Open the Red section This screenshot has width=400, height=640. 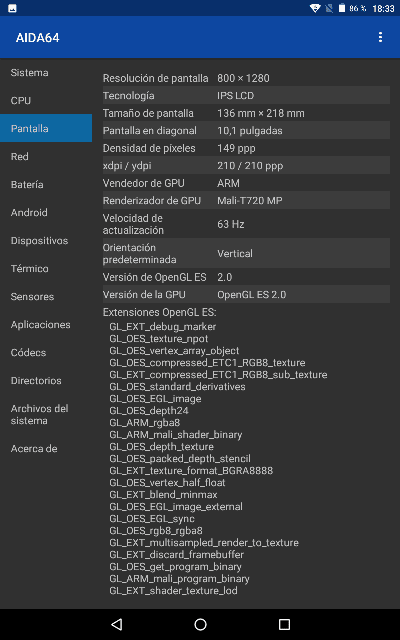click(46, 156)
